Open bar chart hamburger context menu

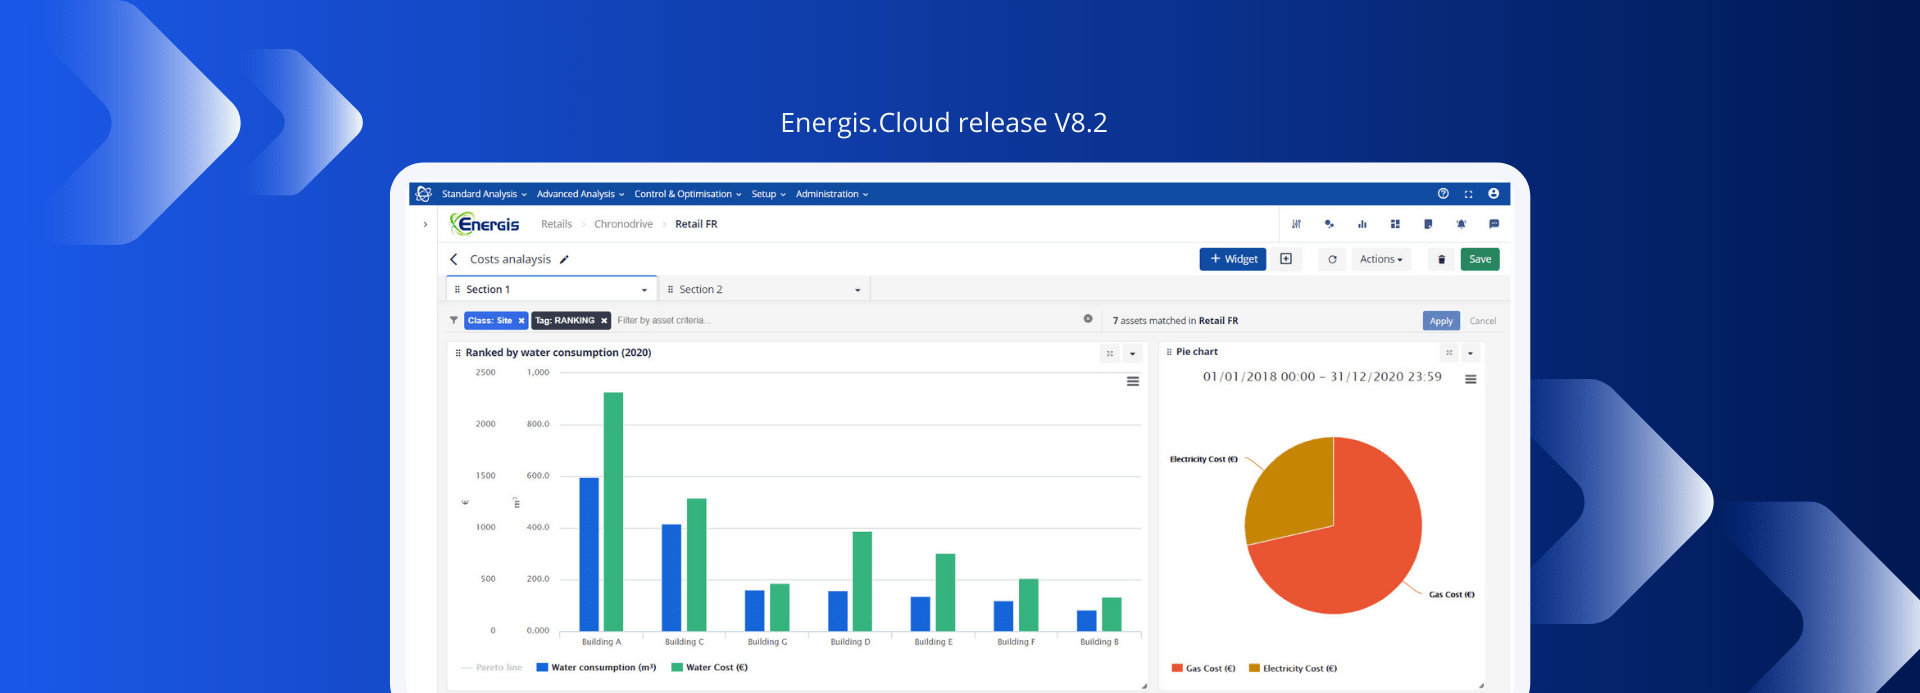1133,381
